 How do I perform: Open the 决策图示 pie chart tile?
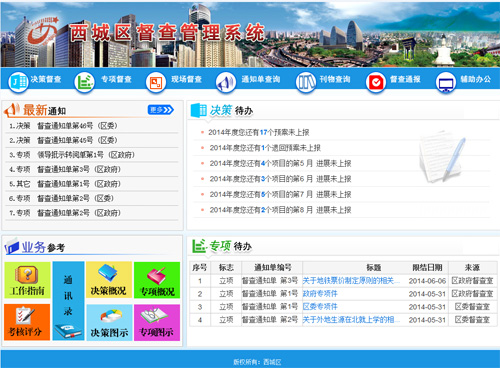(109, 322)
